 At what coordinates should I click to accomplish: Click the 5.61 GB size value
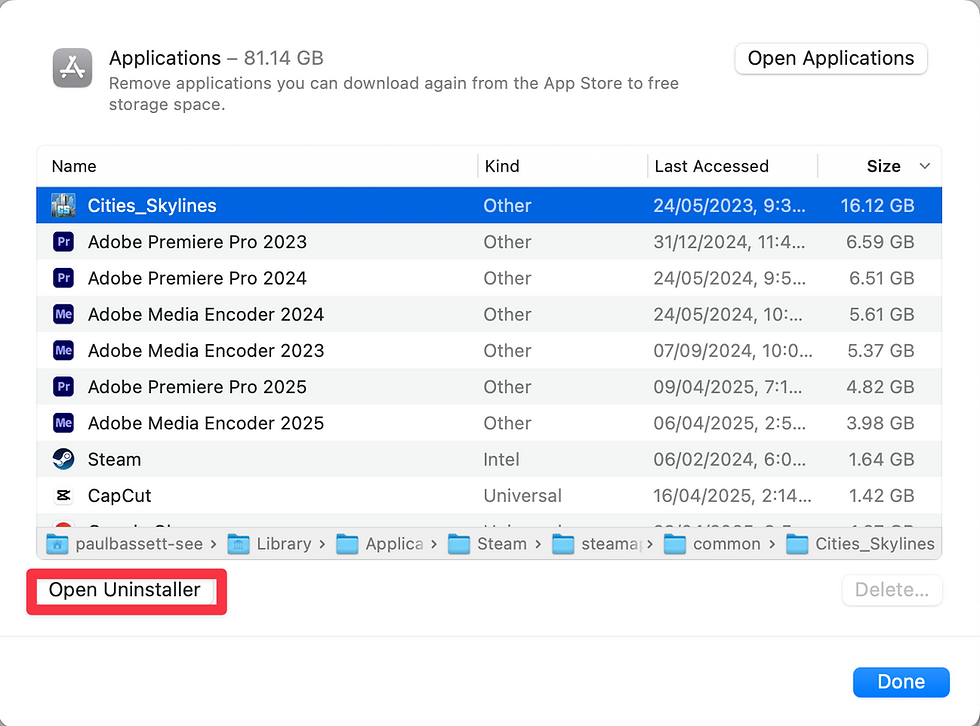click(881, 314)
